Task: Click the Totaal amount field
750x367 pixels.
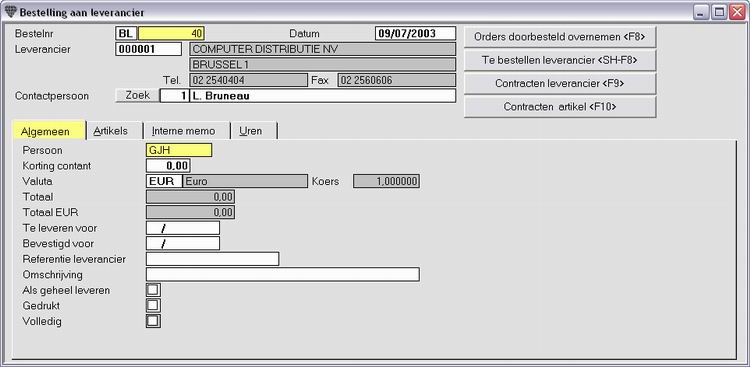Action: 190,197
